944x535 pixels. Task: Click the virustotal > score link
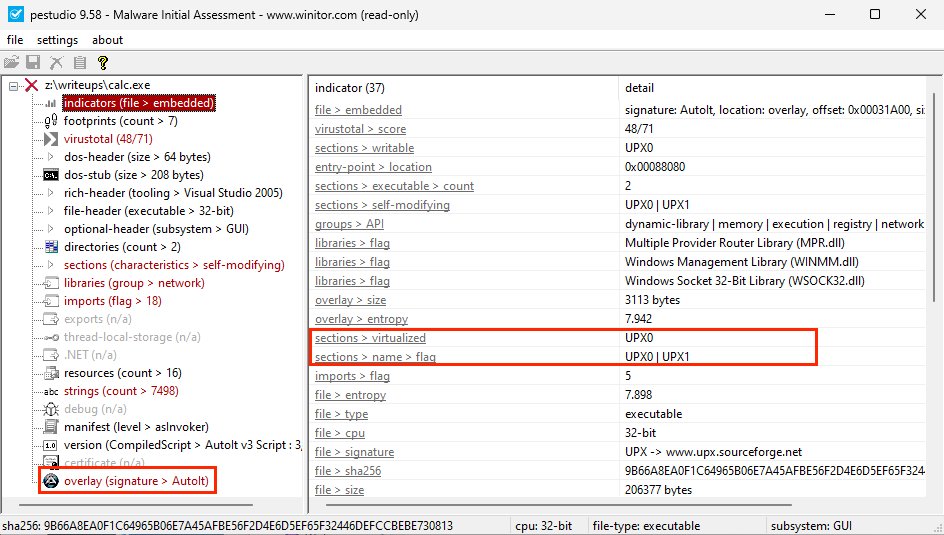pos(360,129)
